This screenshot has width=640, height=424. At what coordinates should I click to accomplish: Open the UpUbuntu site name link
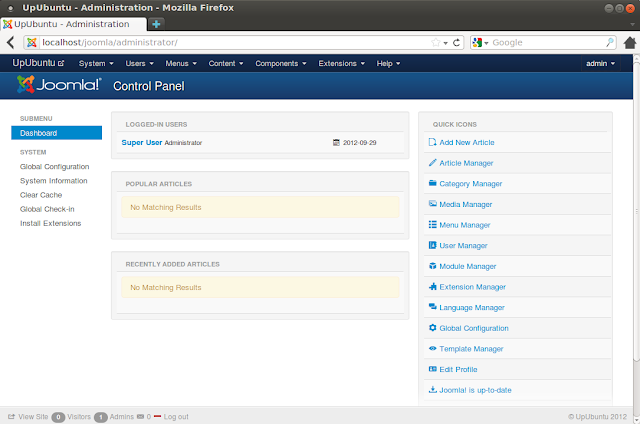click(x=38, y=63)
